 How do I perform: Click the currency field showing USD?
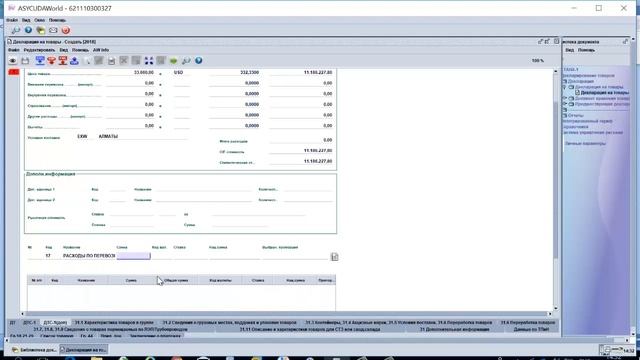(x=182, y=73)
